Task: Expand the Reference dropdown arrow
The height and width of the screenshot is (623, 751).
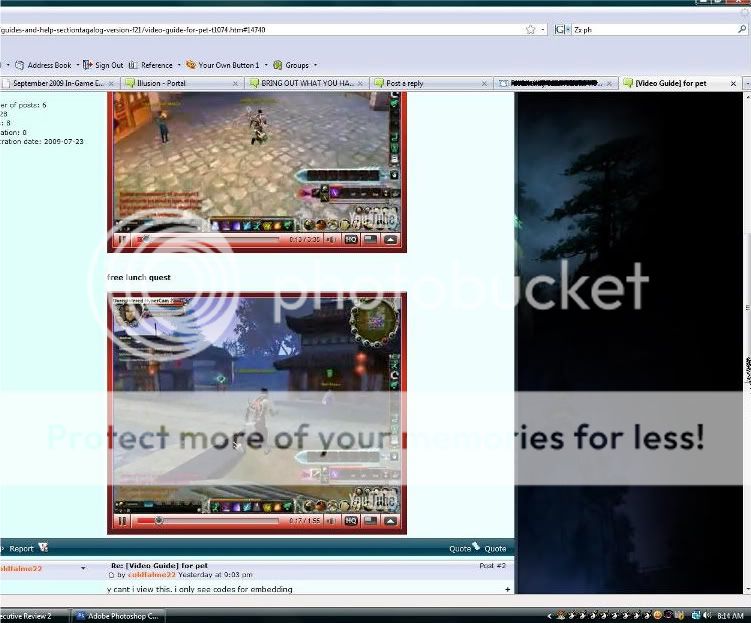Action: click(x=179, y=65)
